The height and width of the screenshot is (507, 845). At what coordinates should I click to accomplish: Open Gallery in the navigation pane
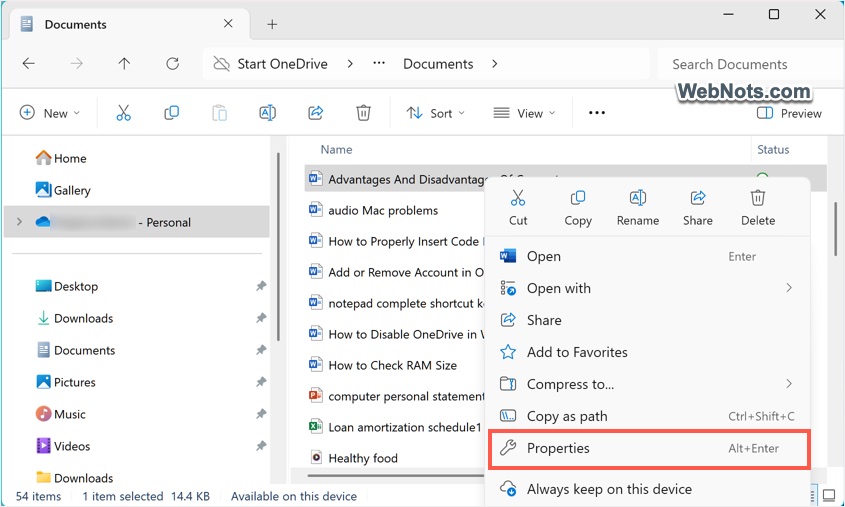(x=63, y=190)
